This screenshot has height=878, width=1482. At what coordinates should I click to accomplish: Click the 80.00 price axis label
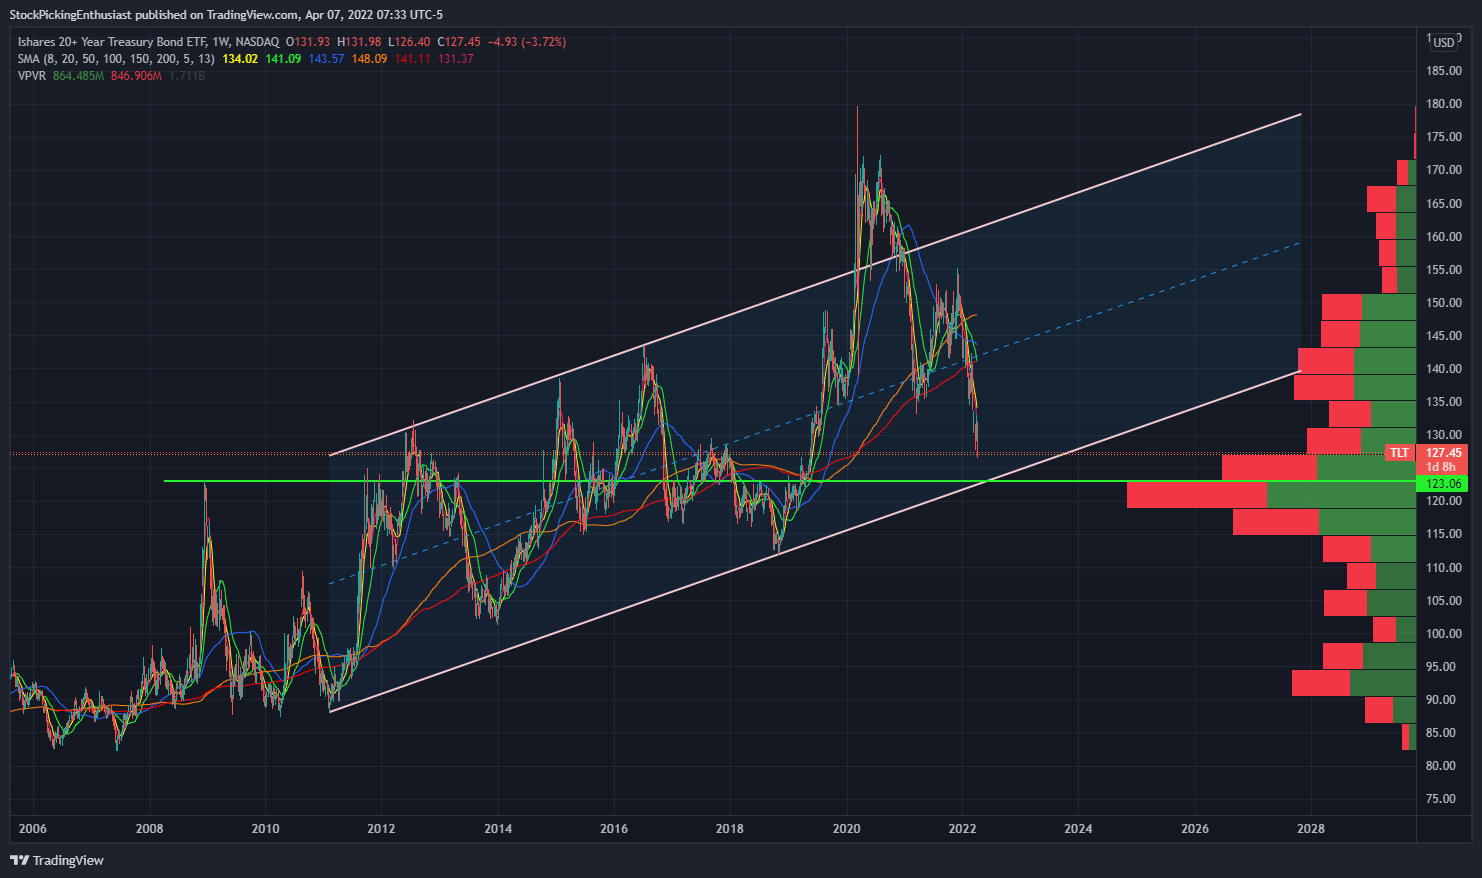1441,766
